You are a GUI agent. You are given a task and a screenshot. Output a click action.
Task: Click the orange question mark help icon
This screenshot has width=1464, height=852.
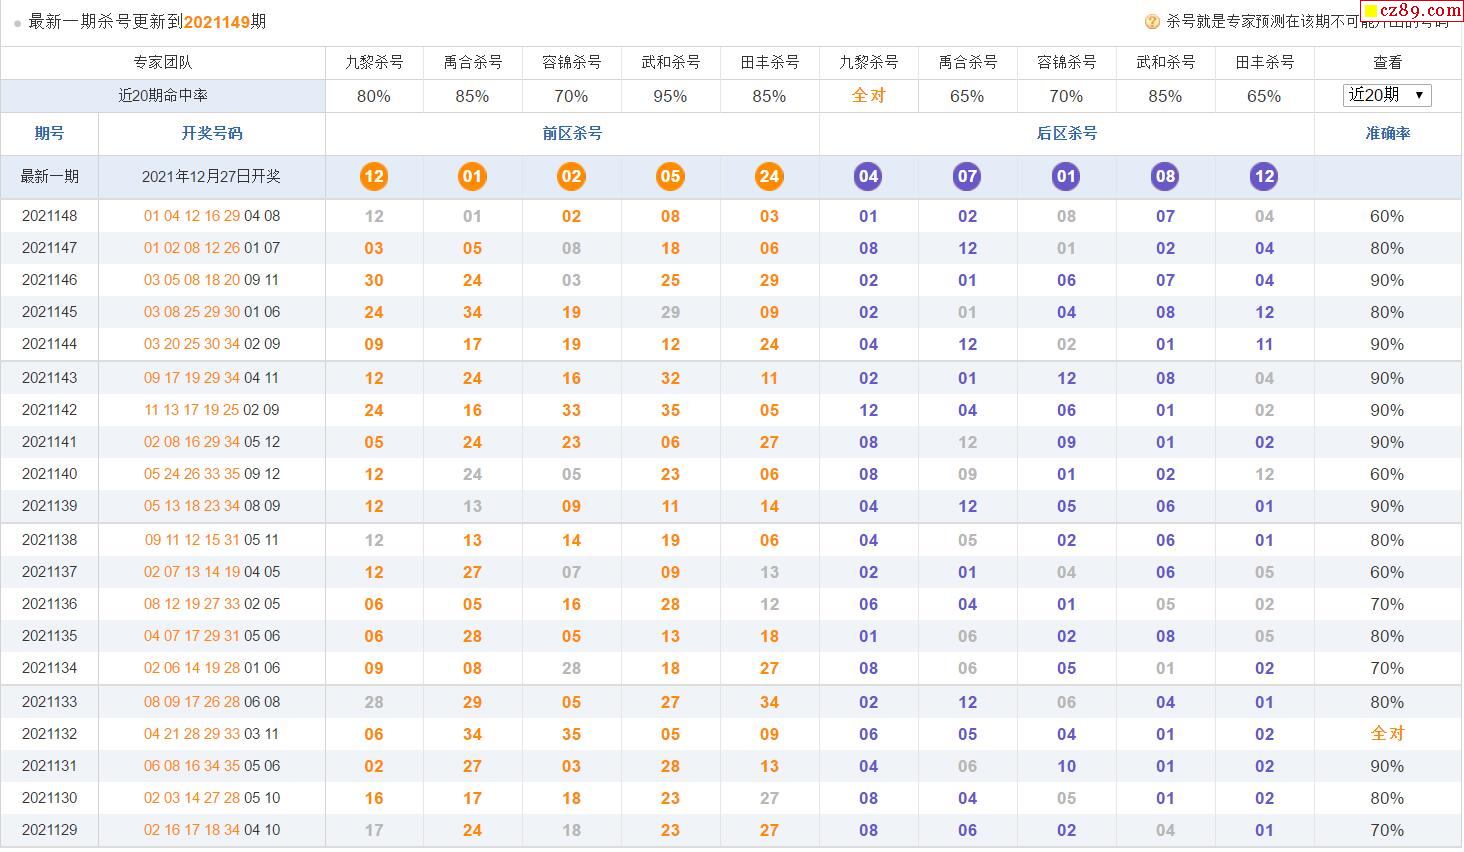(1152, 21)
